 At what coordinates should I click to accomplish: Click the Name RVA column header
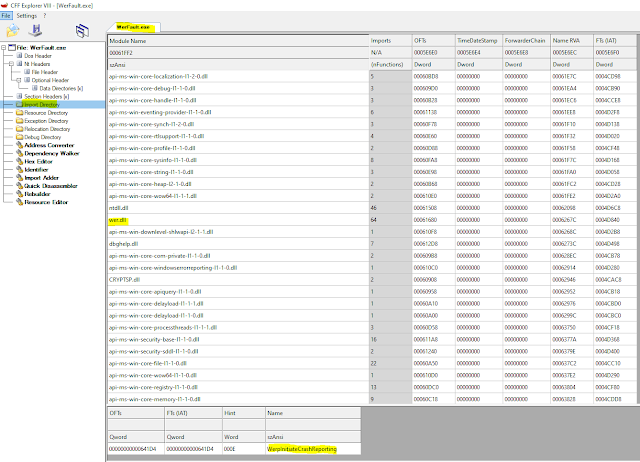click(571, 41)
